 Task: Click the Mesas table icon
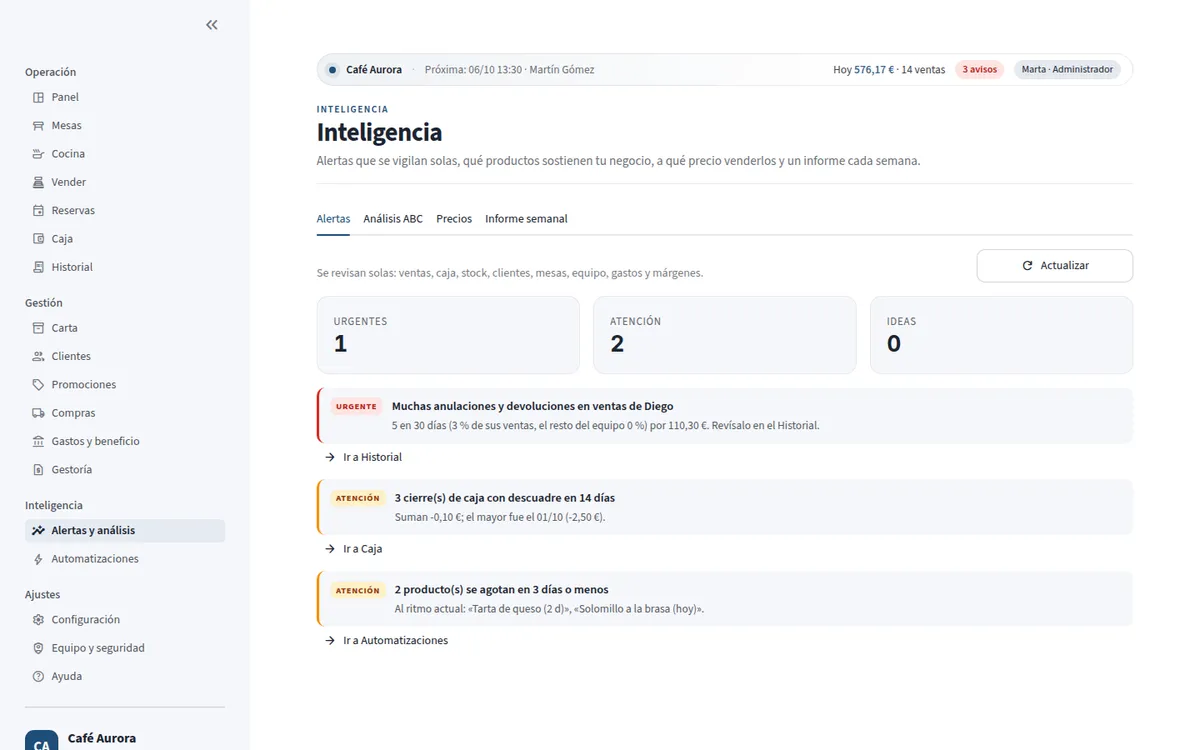[38, 126]
